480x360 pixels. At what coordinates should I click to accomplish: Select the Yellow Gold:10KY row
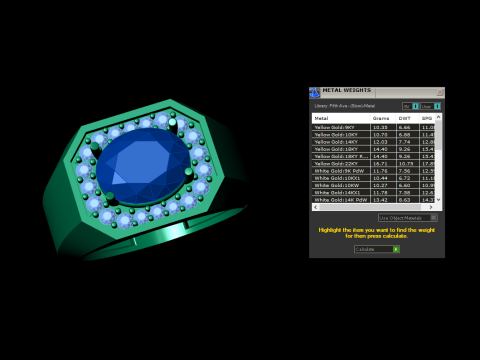(373, 135)
